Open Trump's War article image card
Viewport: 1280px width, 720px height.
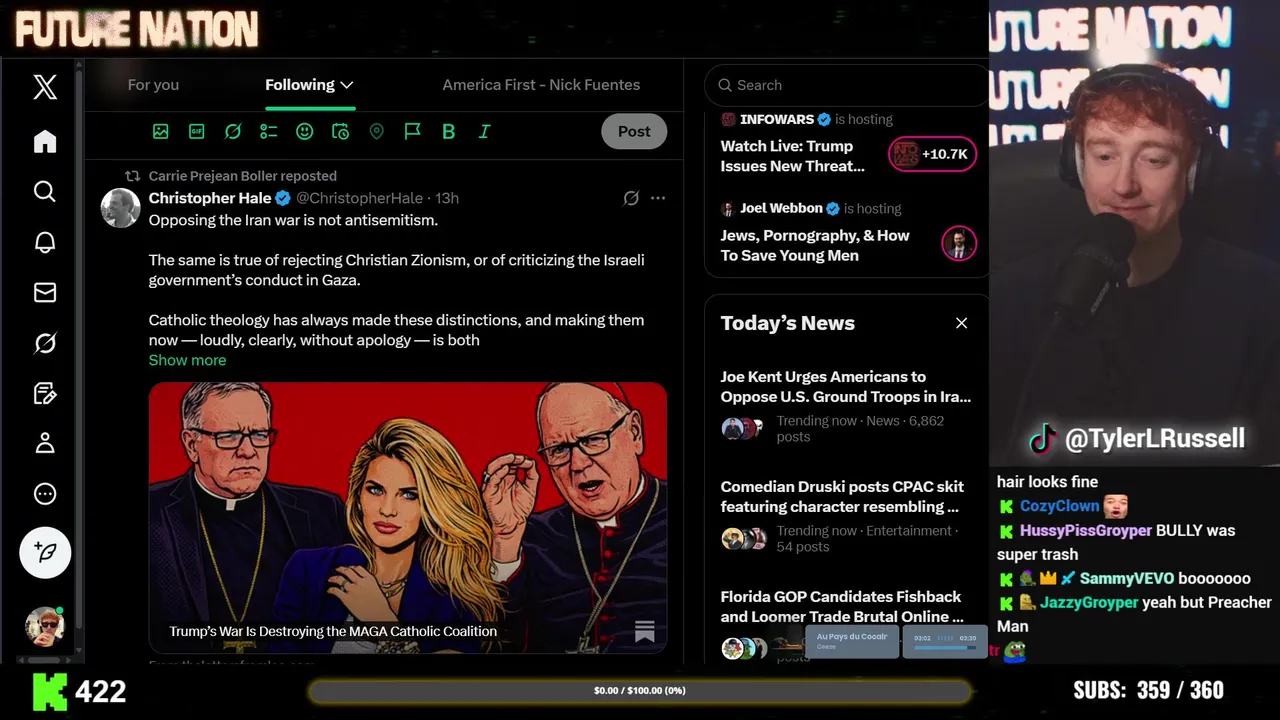[408, 517]
